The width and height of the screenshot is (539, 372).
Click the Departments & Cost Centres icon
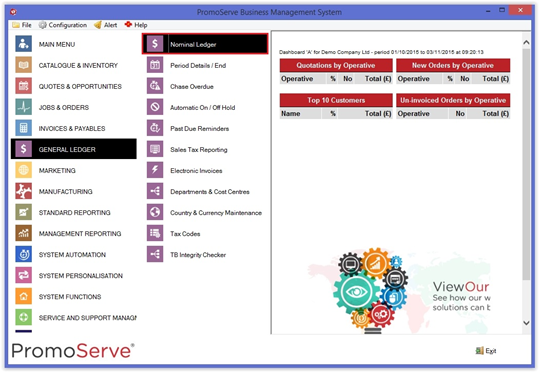tap(155, 191)
